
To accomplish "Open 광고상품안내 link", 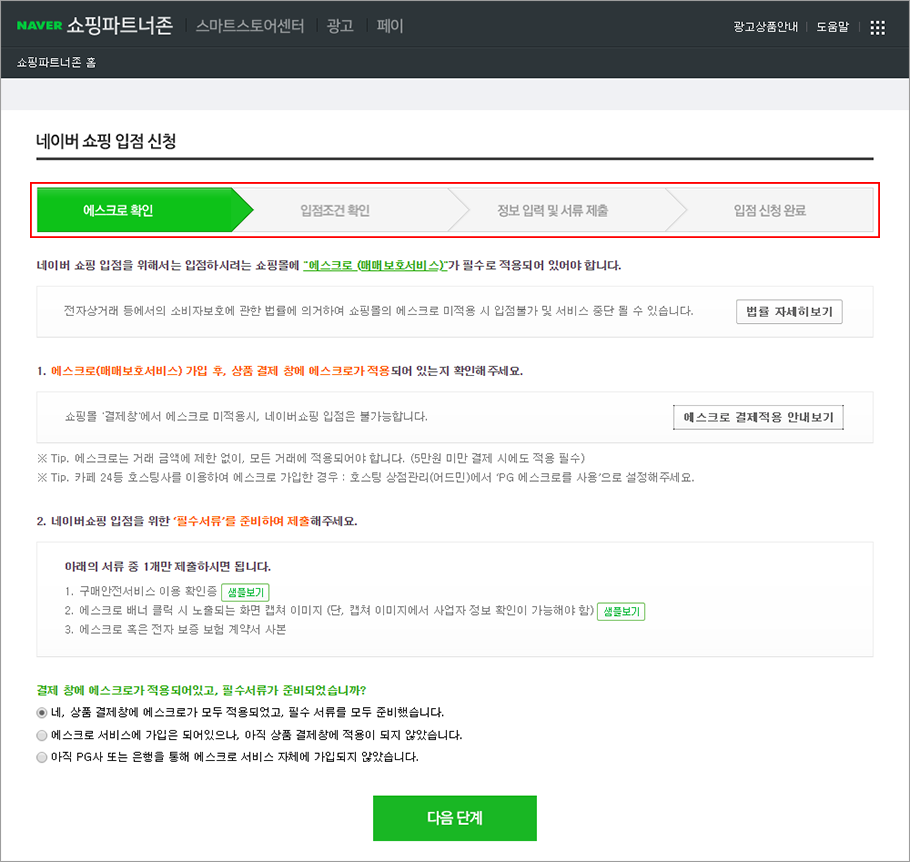I will coord(765,27).
